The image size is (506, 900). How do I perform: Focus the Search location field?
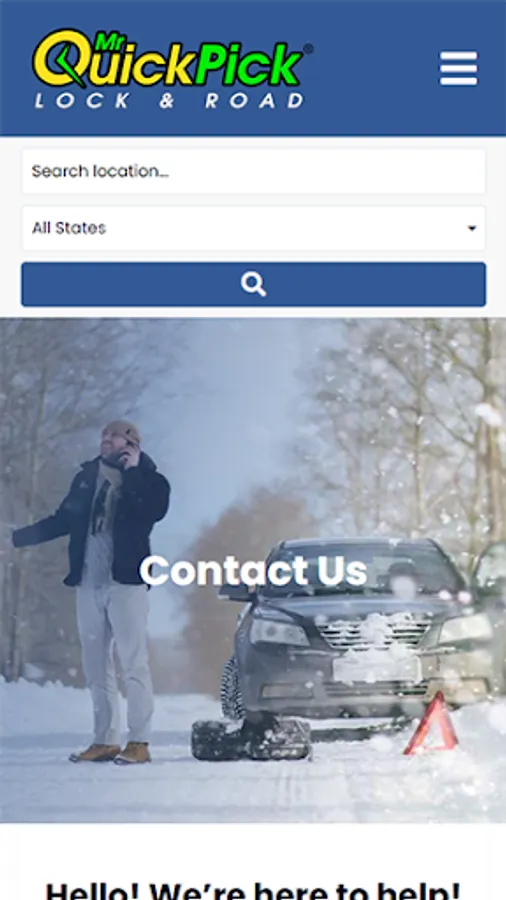point(254,172)
